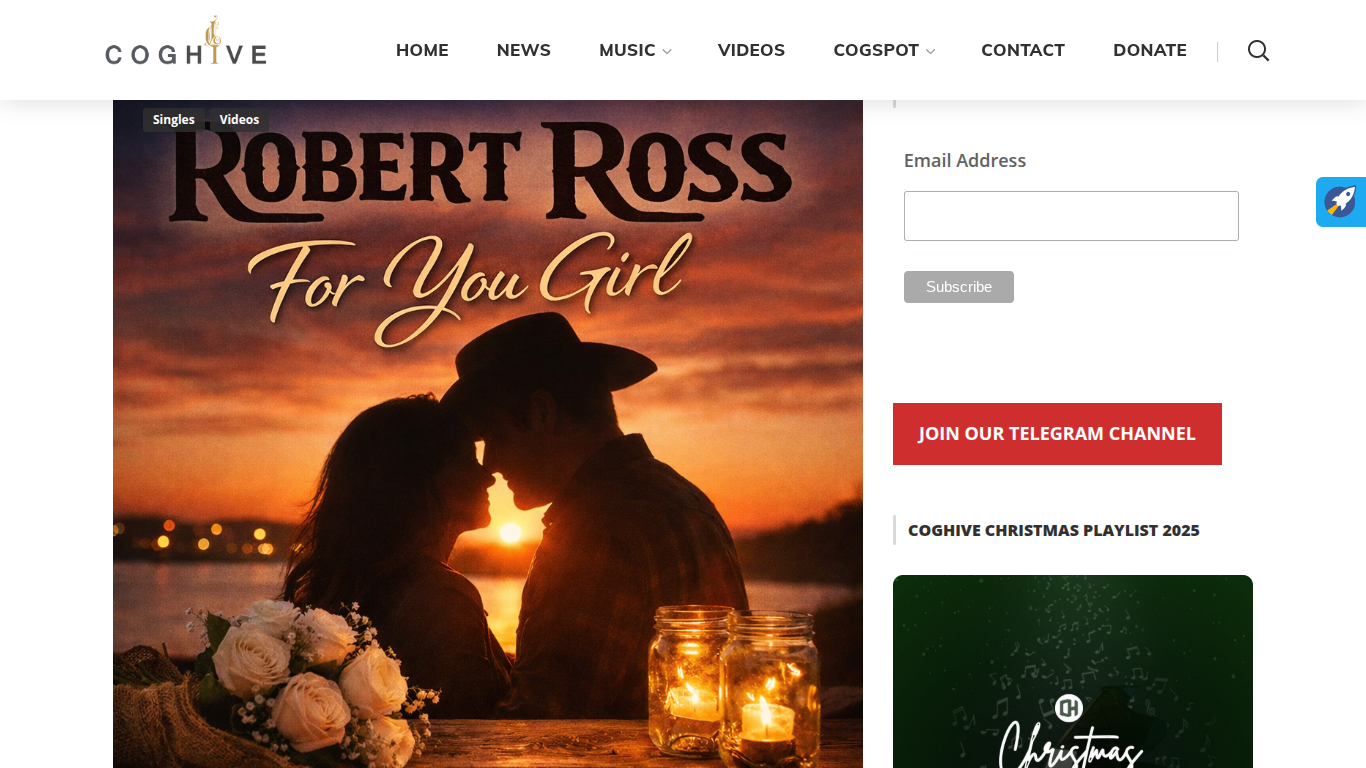Open the search magnifier icon
The image size is (1366, 768).
click(x=1258, y=51)
